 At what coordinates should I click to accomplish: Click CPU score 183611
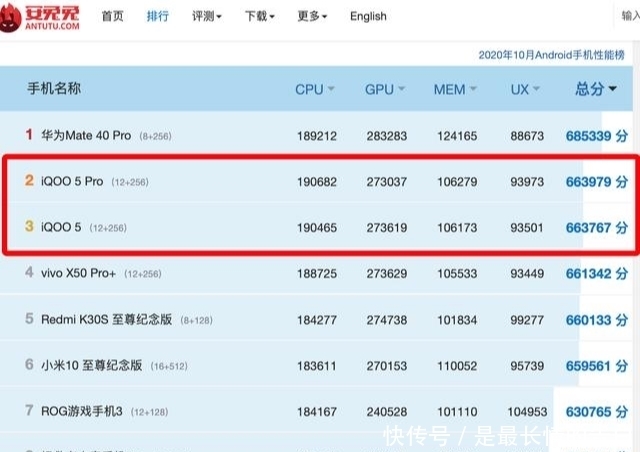pyautogui.click(x=317, y=366)
